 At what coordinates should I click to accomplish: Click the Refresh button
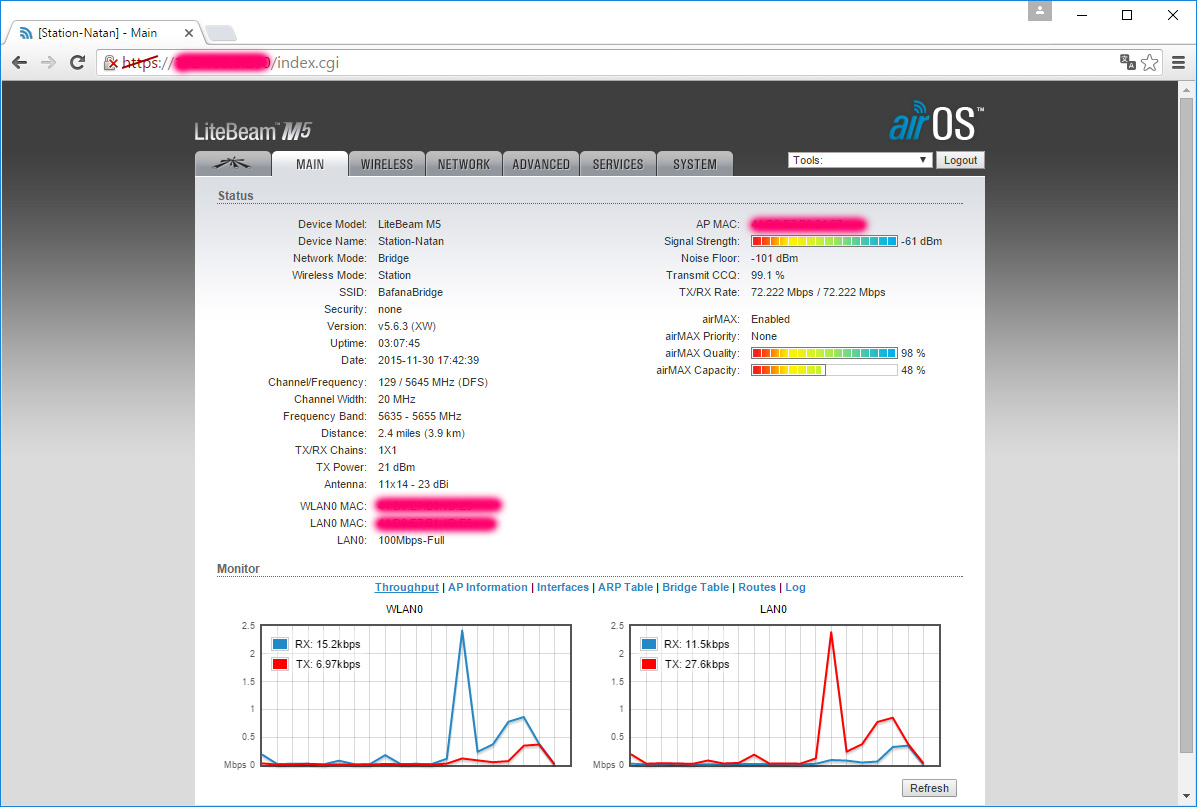coord(929,788)
